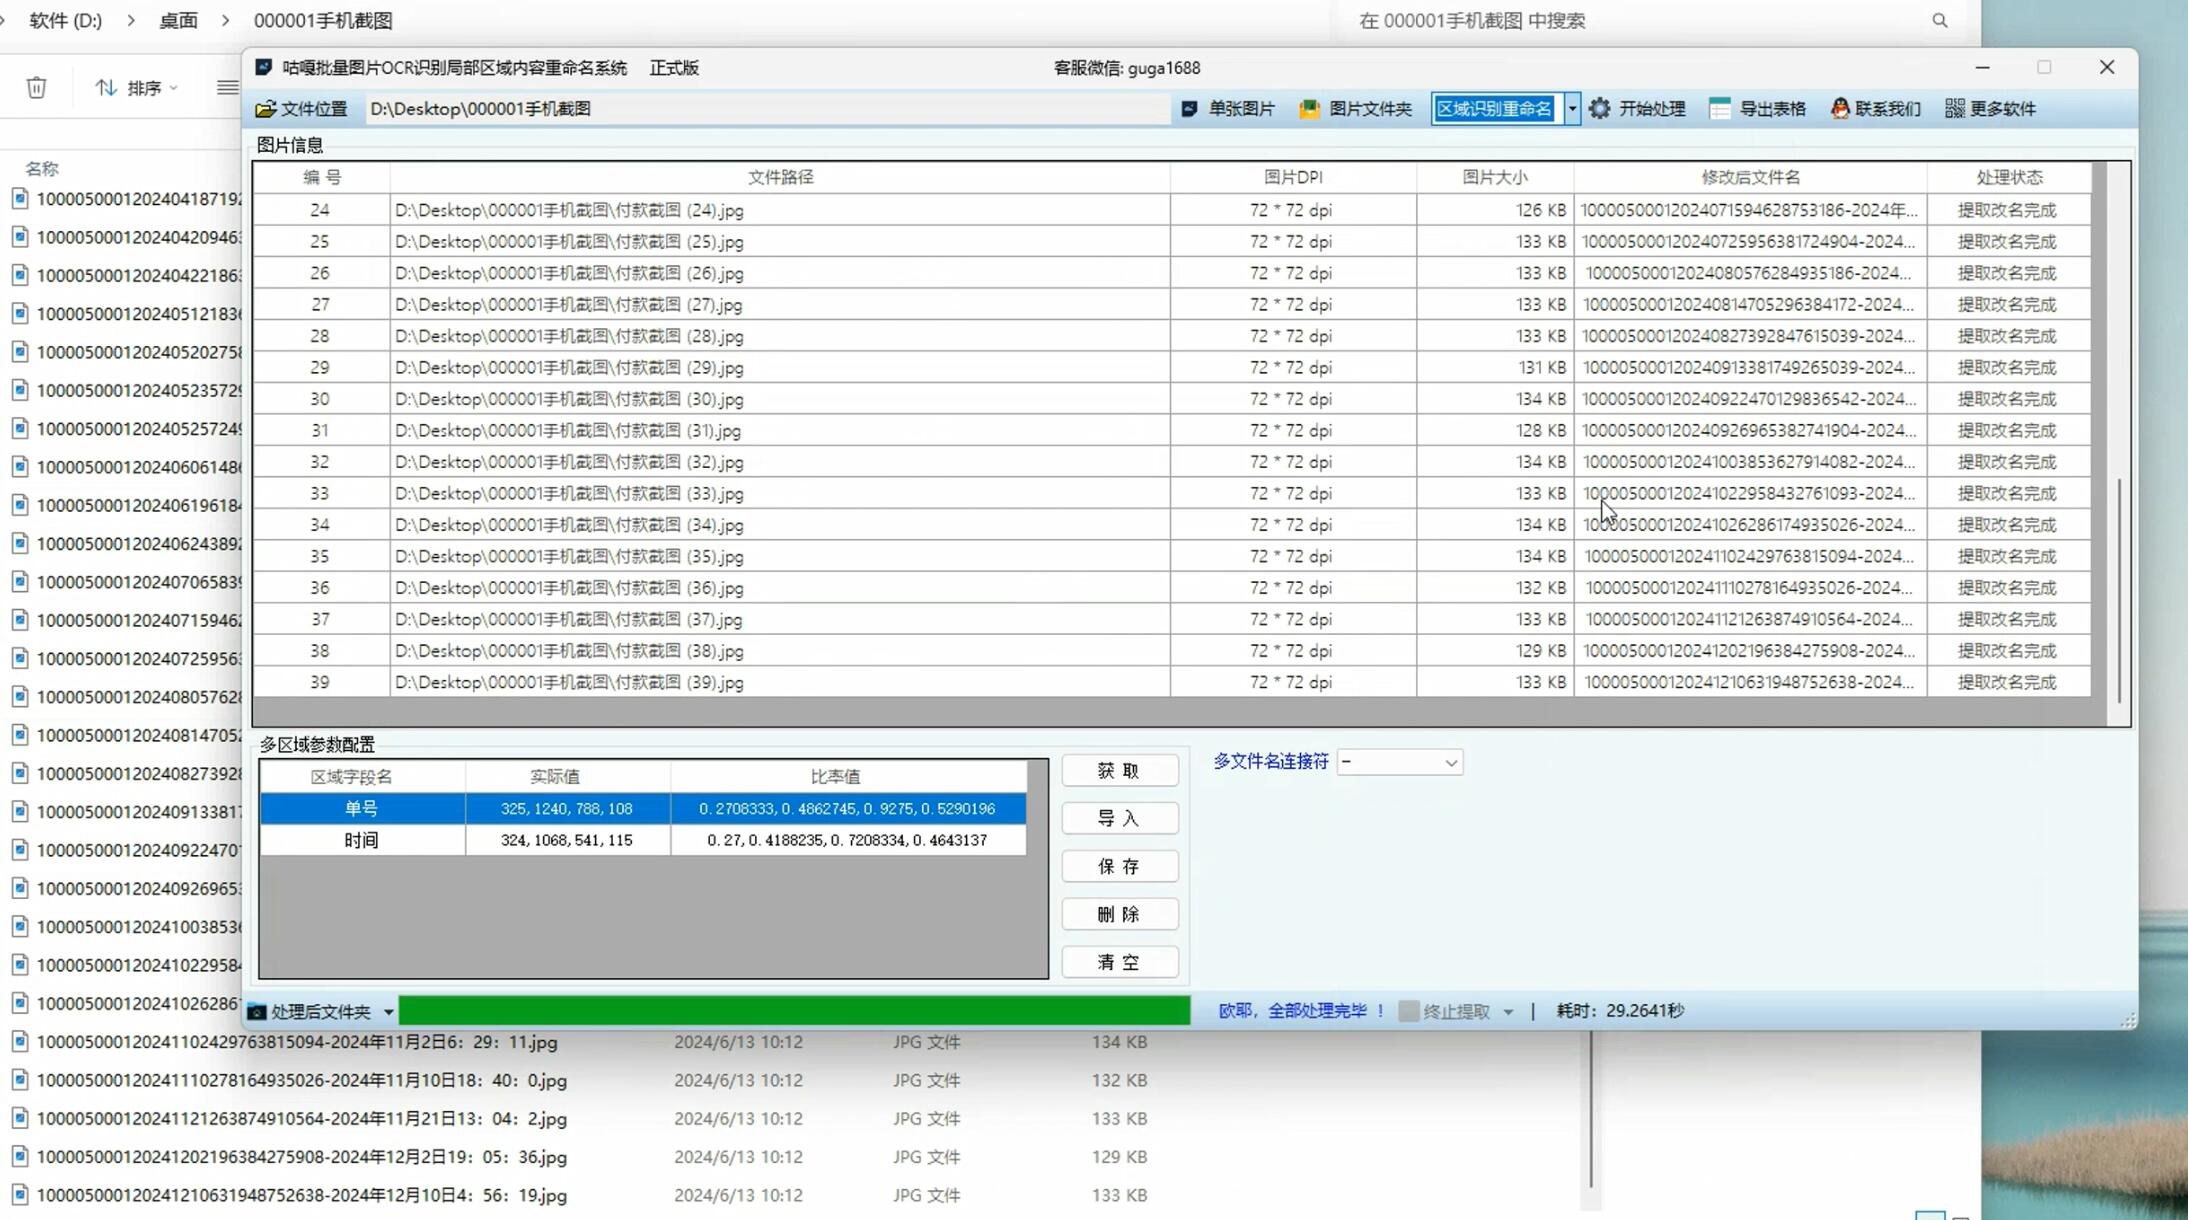Select the 时间 region row
This screenshot has width=2188, height=1220.
(361, 840)
